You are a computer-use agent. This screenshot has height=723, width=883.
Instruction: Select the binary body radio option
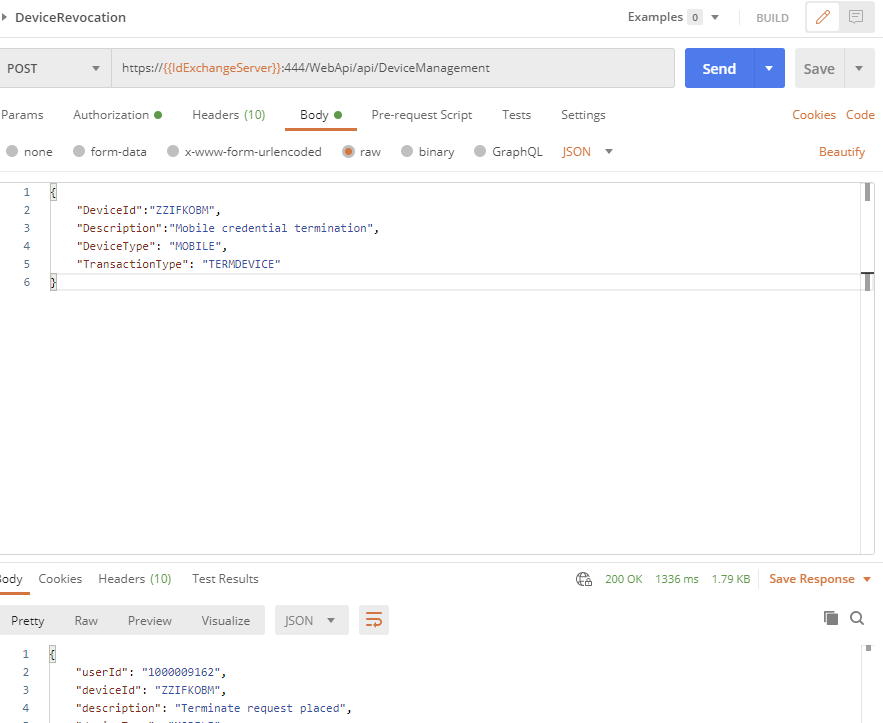pyautogui.click(x=407, y=151)
